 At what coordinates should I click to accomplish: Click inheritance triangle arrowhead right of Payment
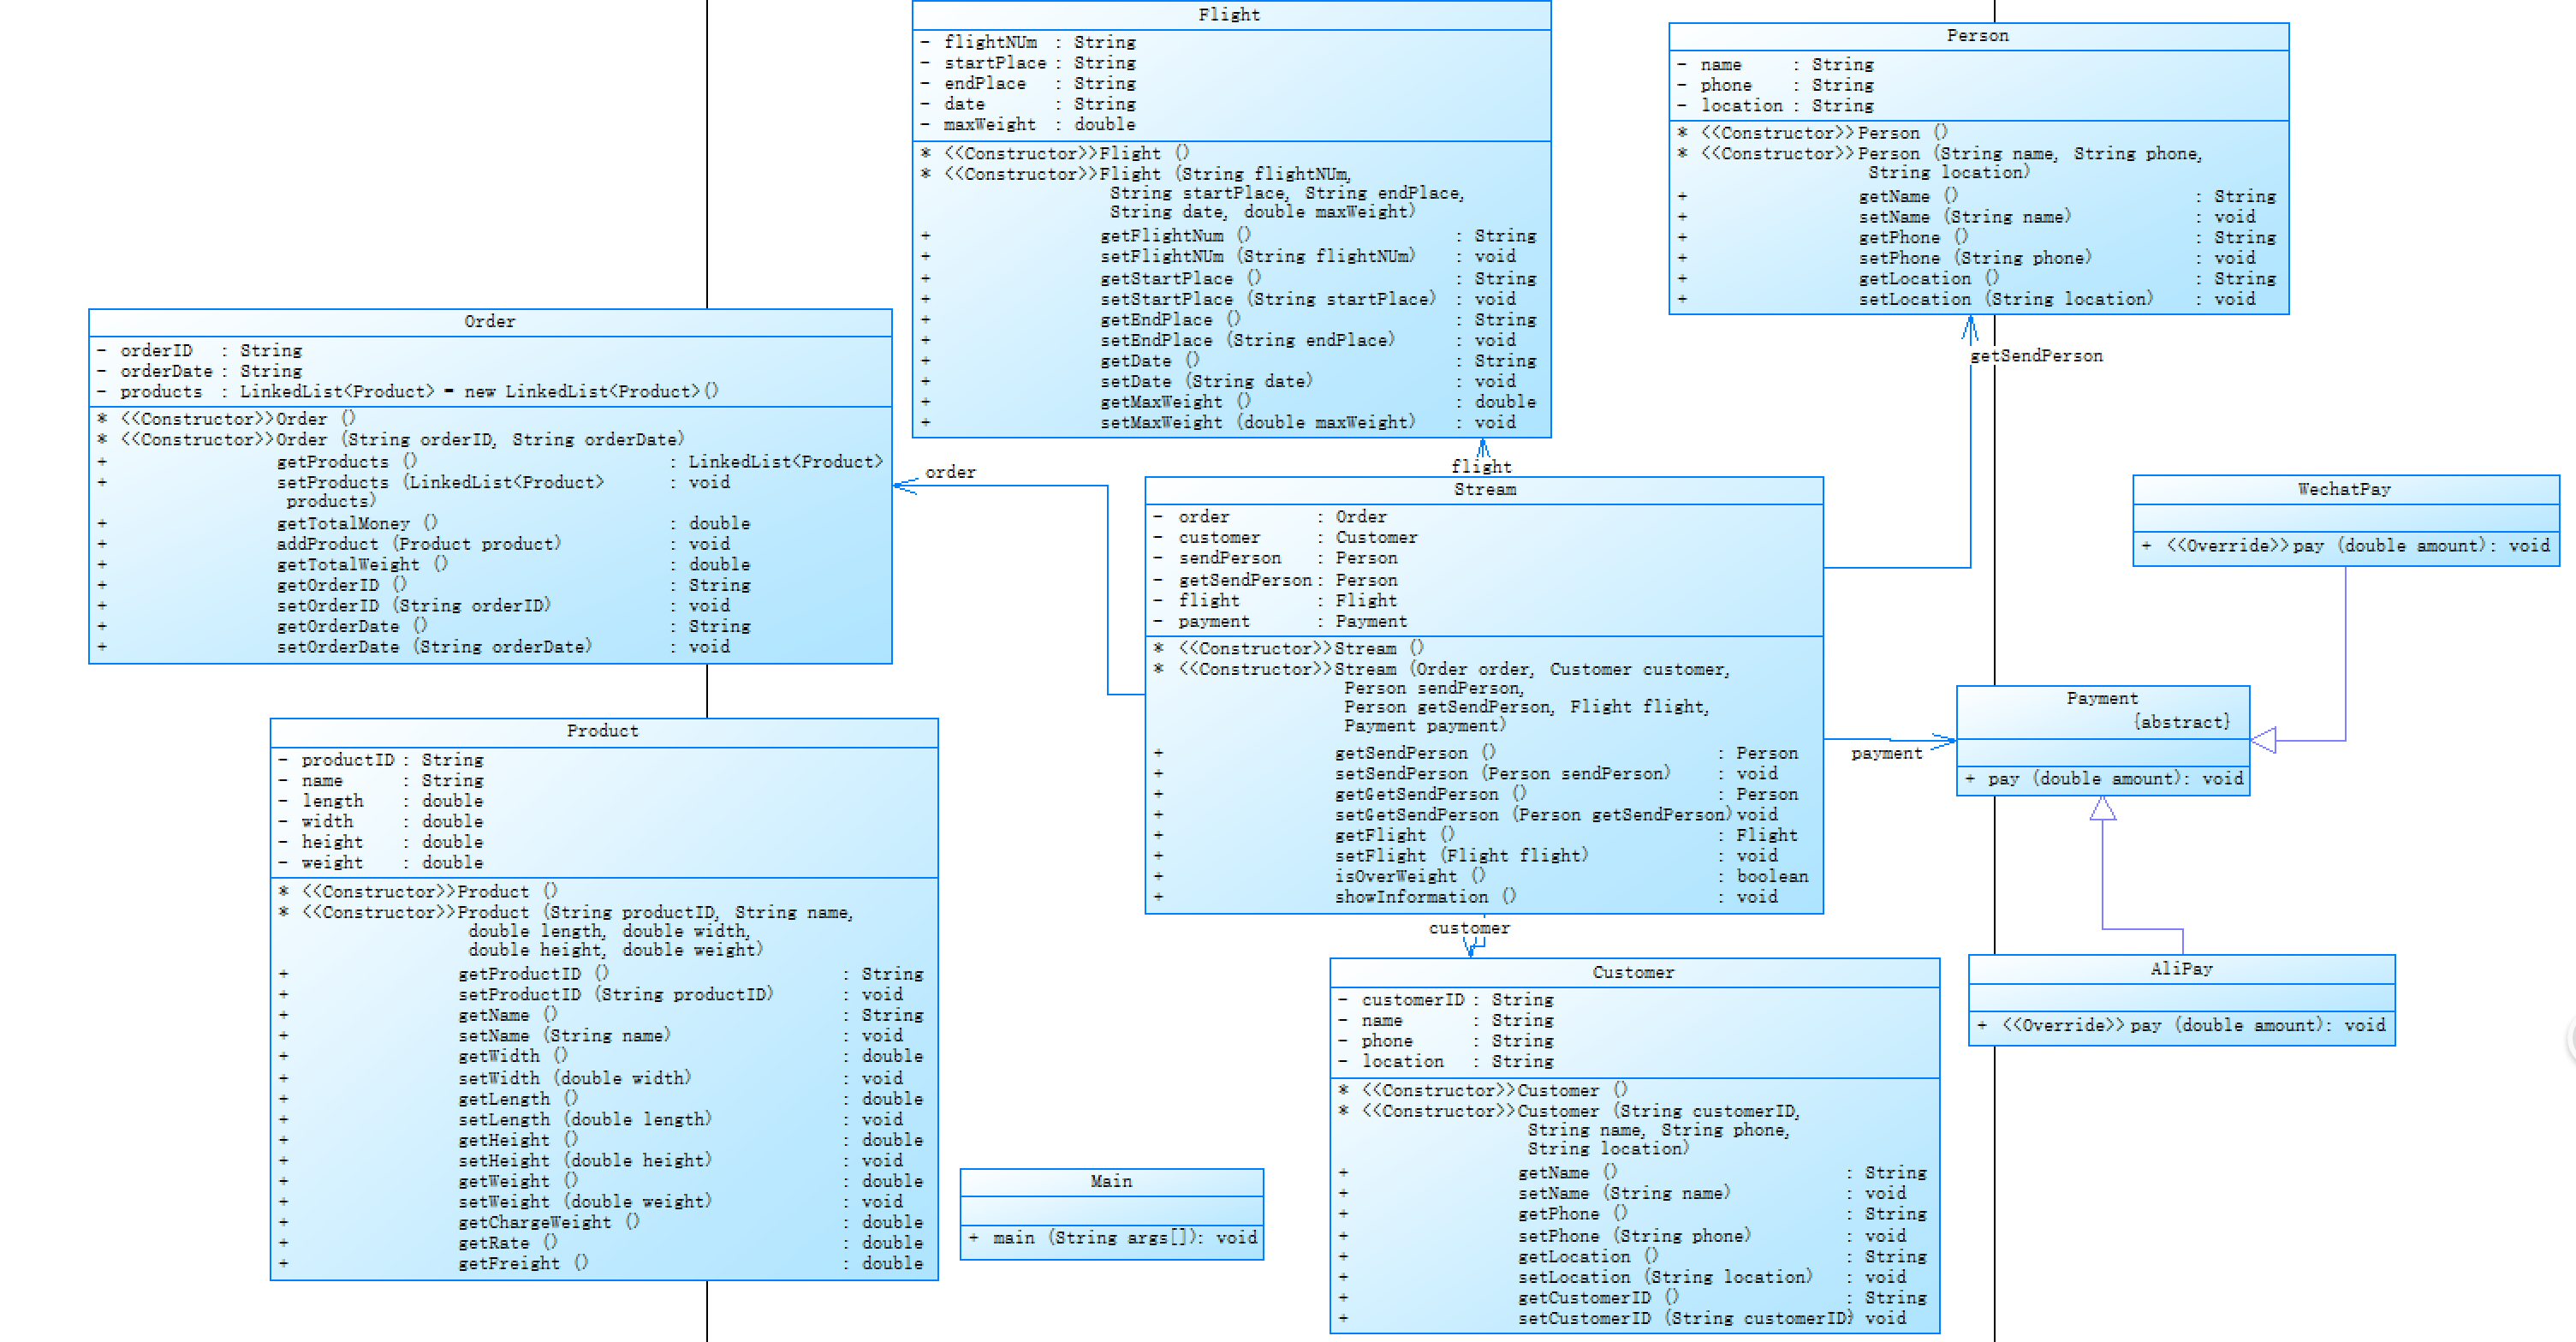(2264, 740)
